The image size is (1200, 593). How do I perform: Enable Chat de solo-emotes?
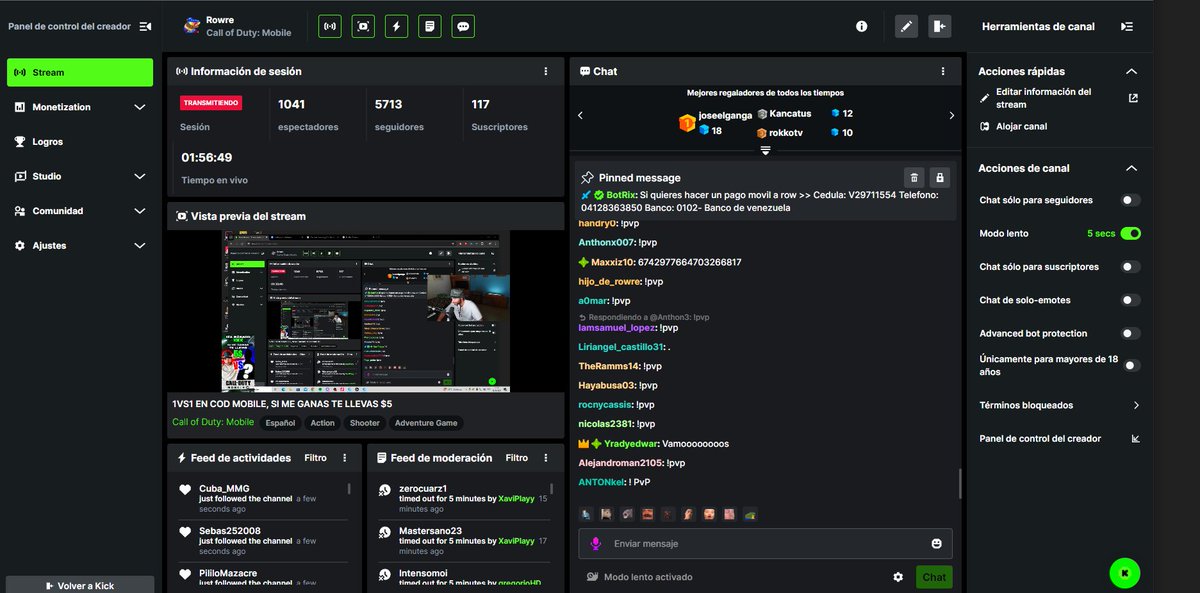[1131, 300]
